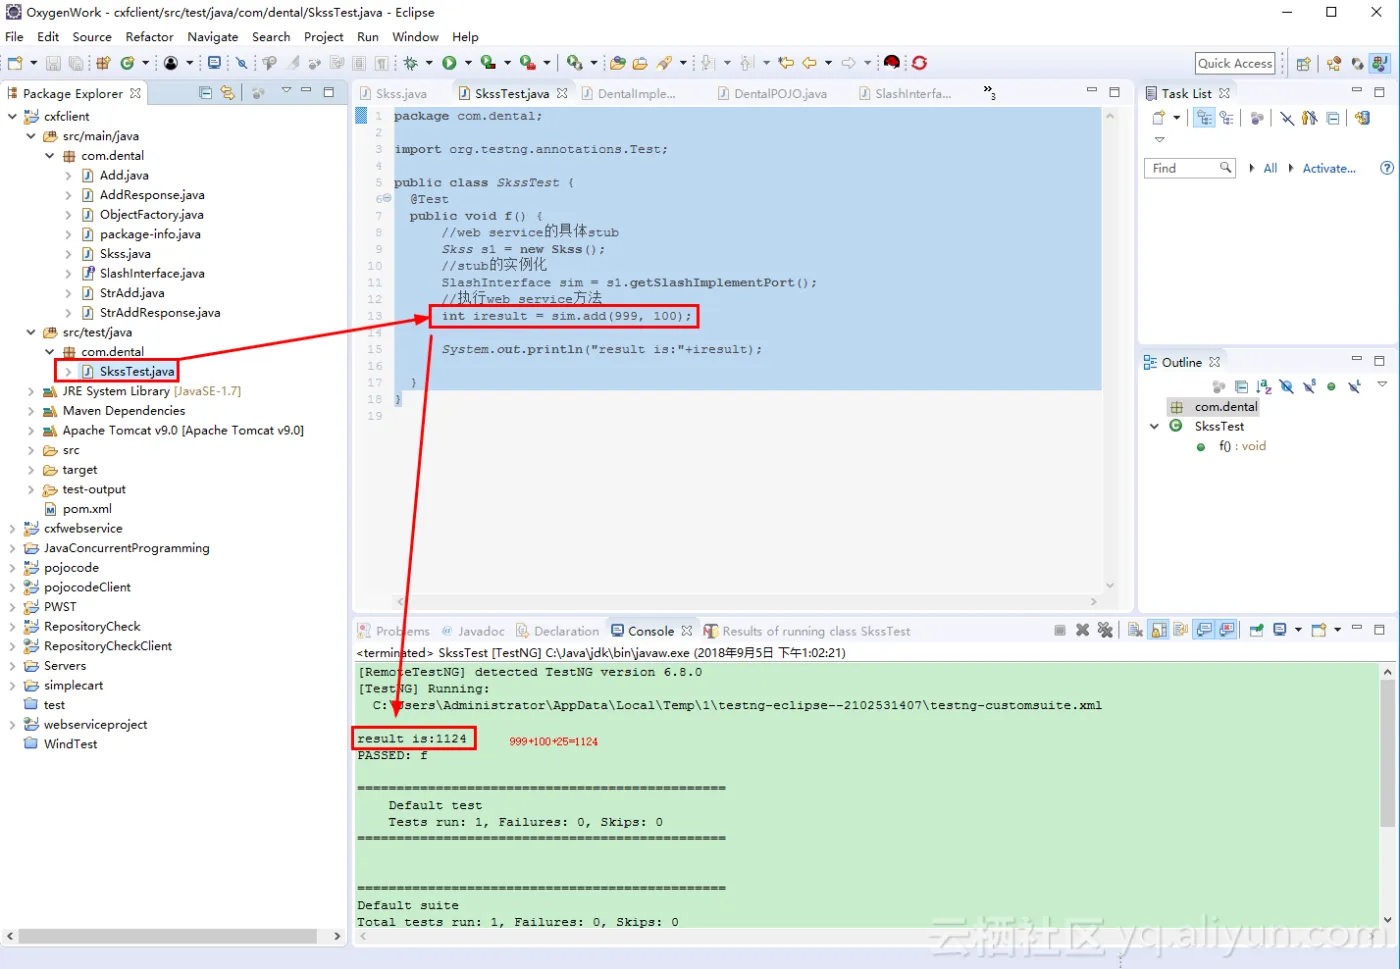This screenshot has width=1400, height=969.
Task: Expand the Maven Dependencies node
Action: point(31,411)
